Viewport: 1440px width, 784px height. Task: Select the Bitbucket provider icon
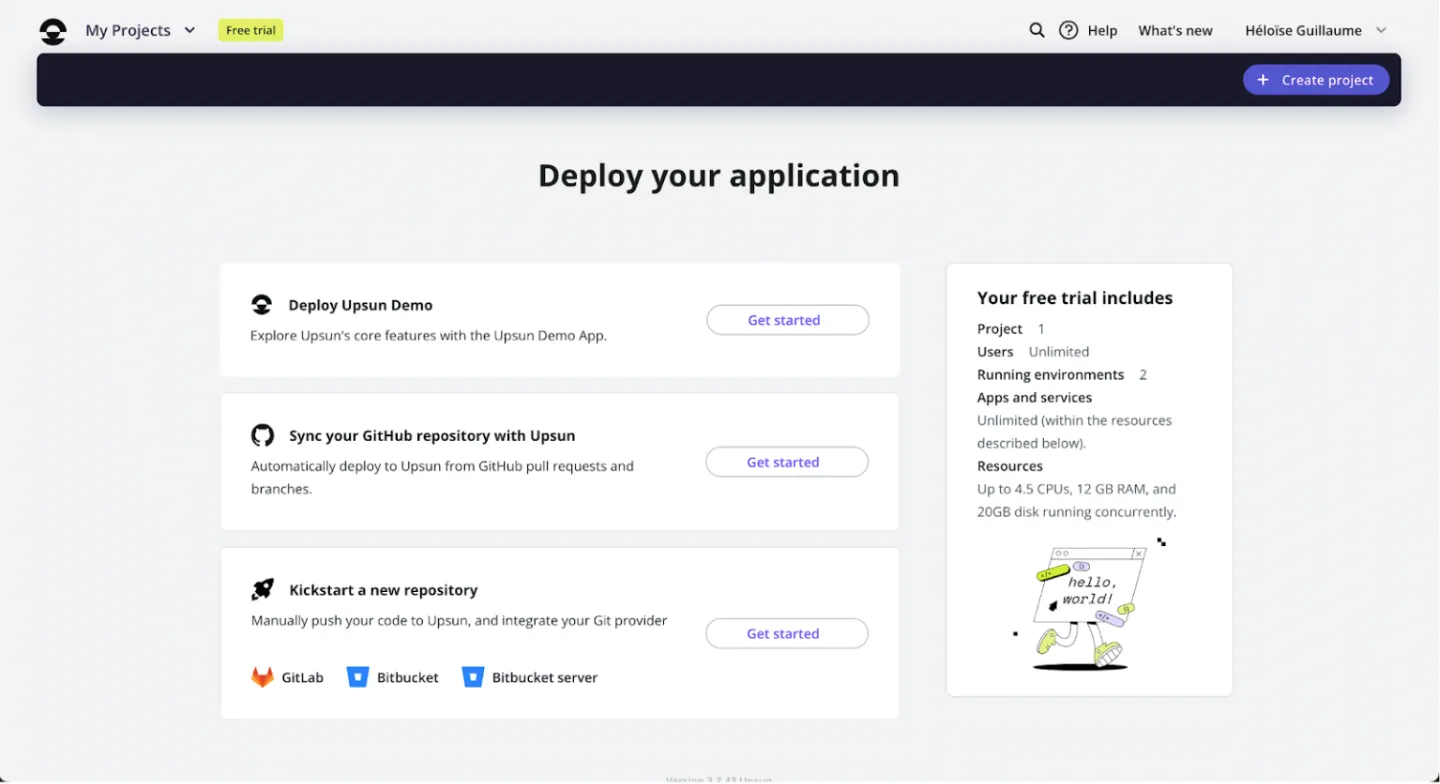pos(358,677)
